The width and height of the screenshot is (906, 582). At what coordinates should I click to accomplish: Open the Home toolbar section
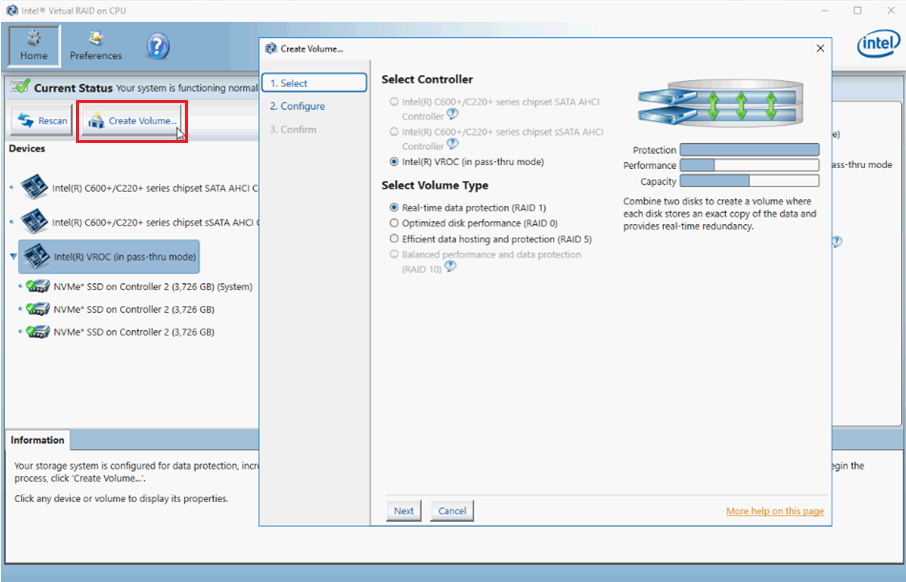(34, 46)
